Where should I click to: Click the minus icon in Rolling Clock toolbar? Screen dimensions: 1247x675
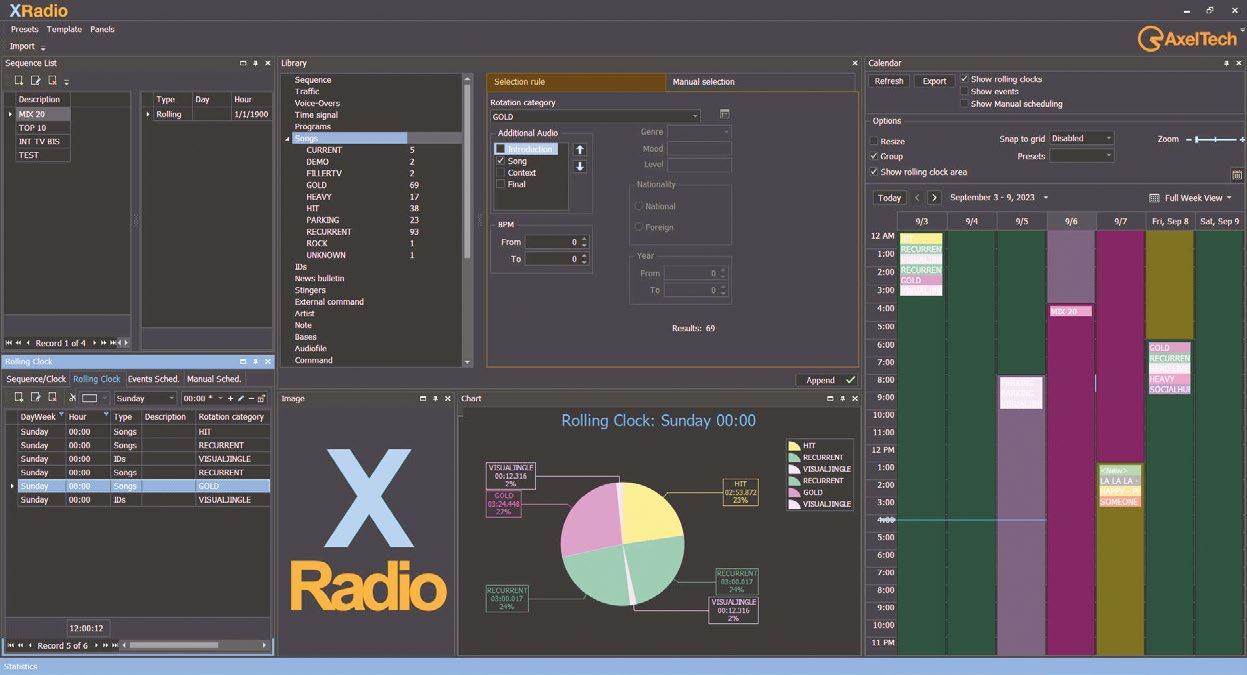point(251,398)
